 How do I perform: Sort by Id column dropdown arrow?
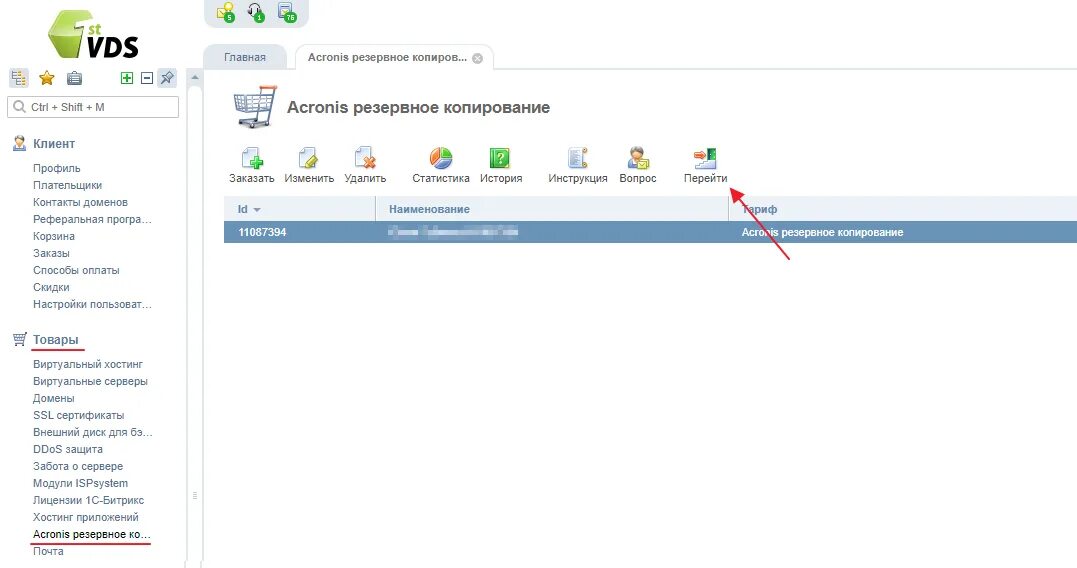(x=257, y=209)
